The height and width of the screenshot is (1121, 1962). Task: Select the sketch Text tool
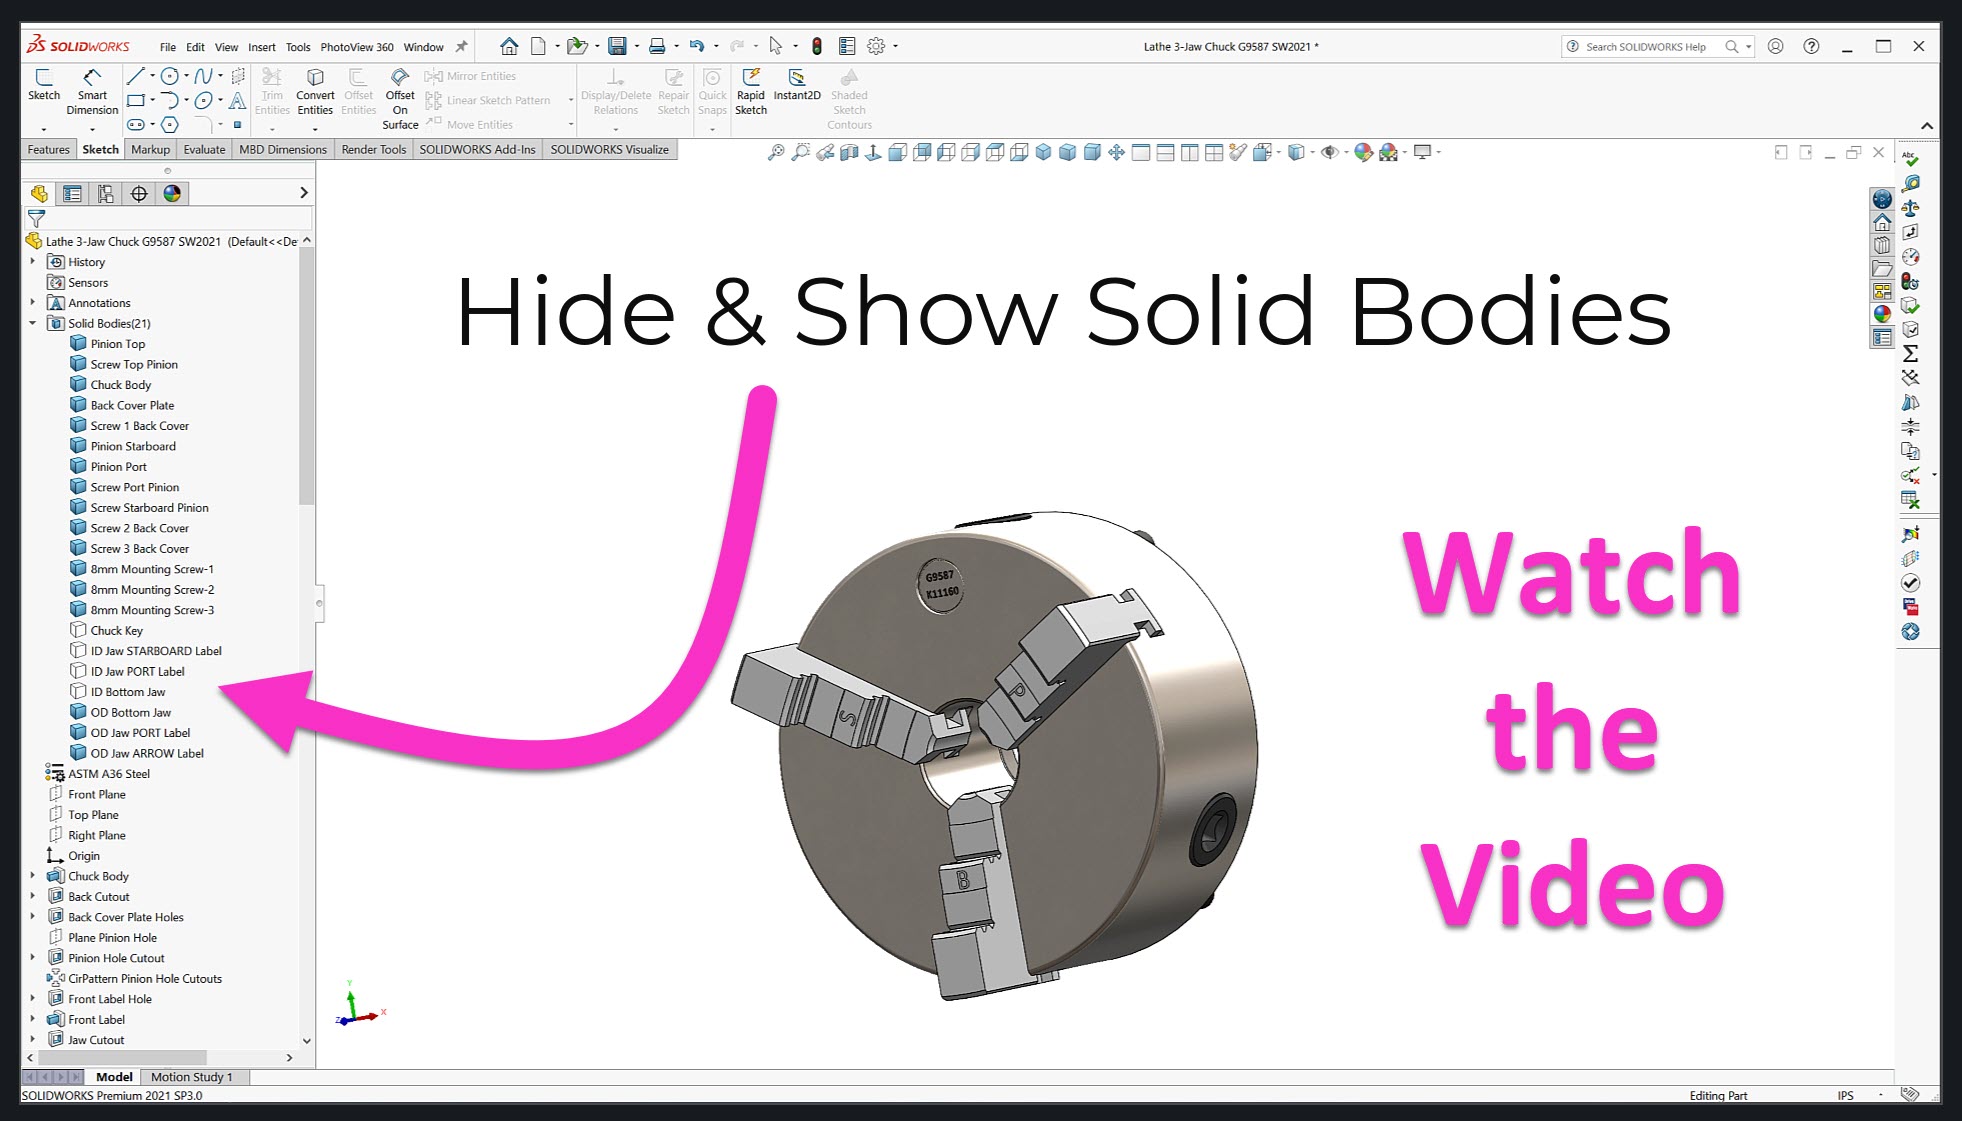click(237, 100)
